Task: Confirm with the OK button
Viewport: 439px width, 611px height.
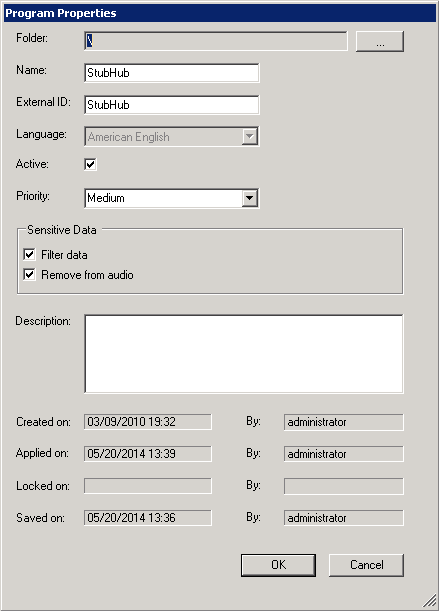Action: click(x=278, y=565)
